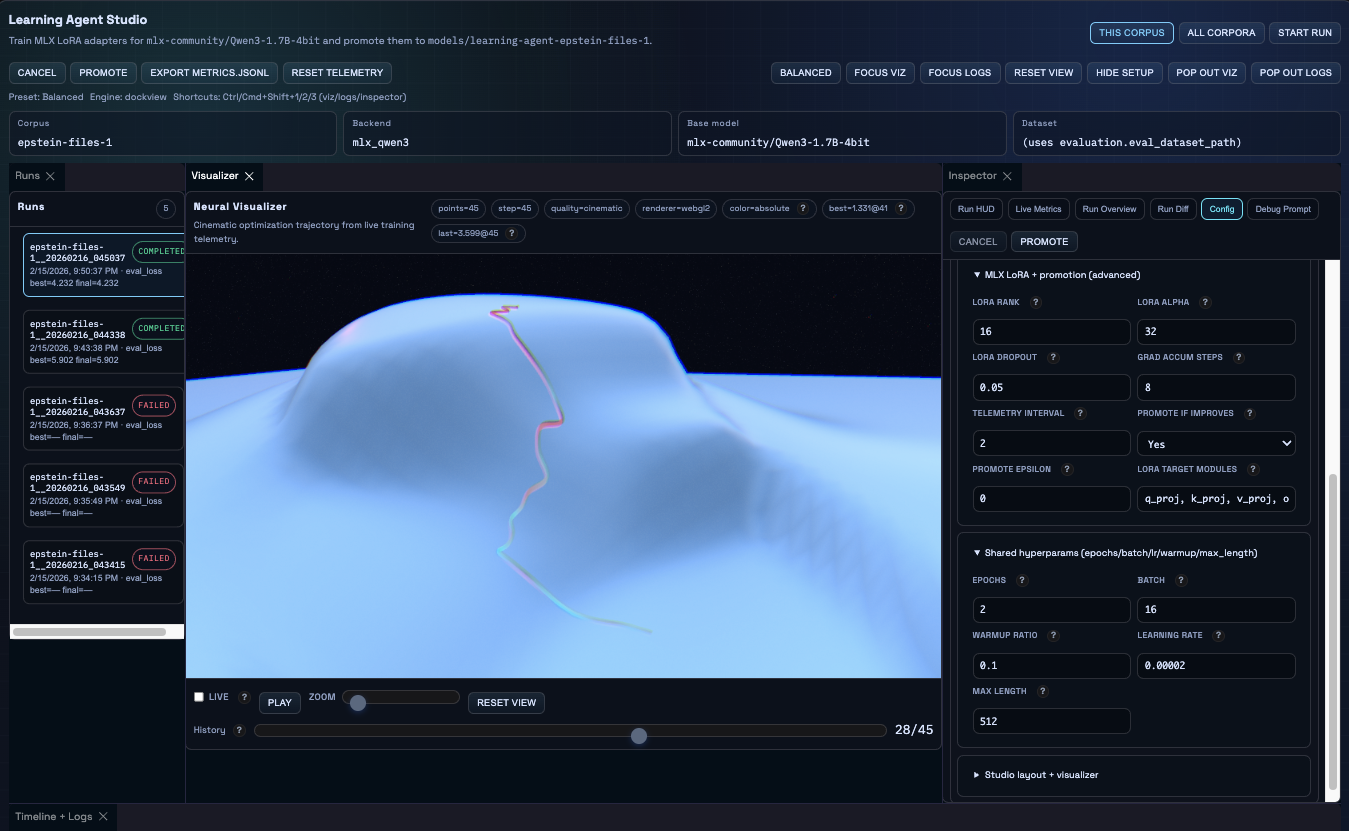Viewport: 1349px width, 831px height.
Task: Click the History slider handle
Action: 639,736
